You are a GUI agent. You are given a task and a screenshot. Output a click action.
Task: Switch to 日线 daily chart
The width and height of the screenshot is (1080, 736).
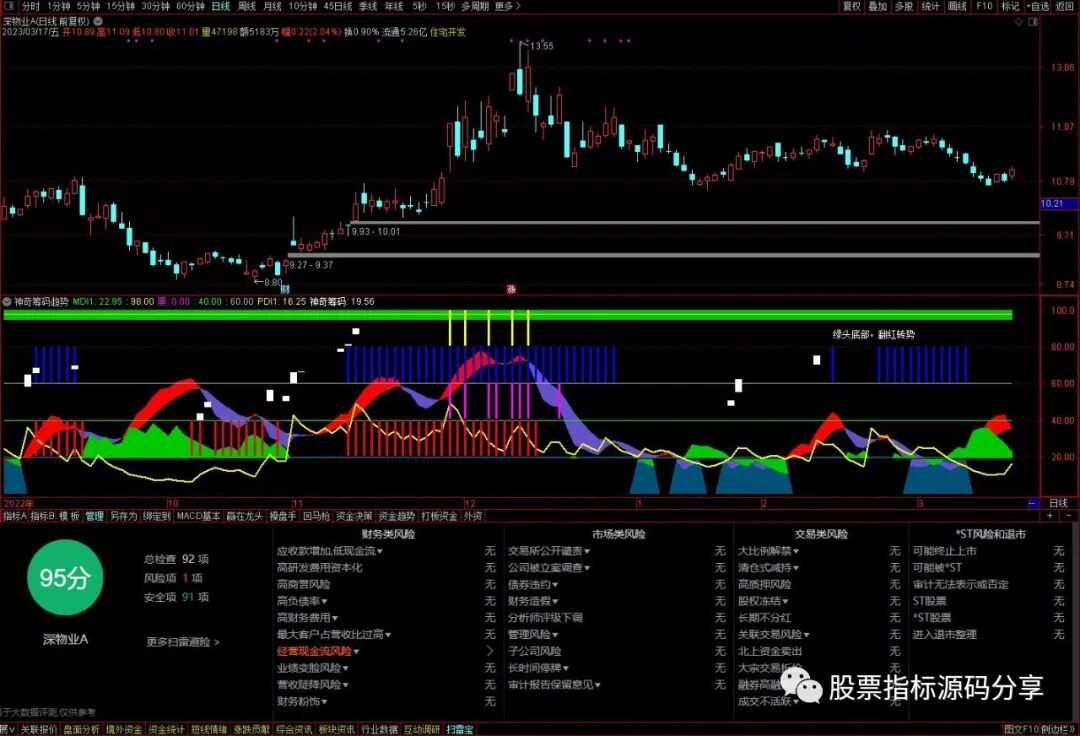221,6
